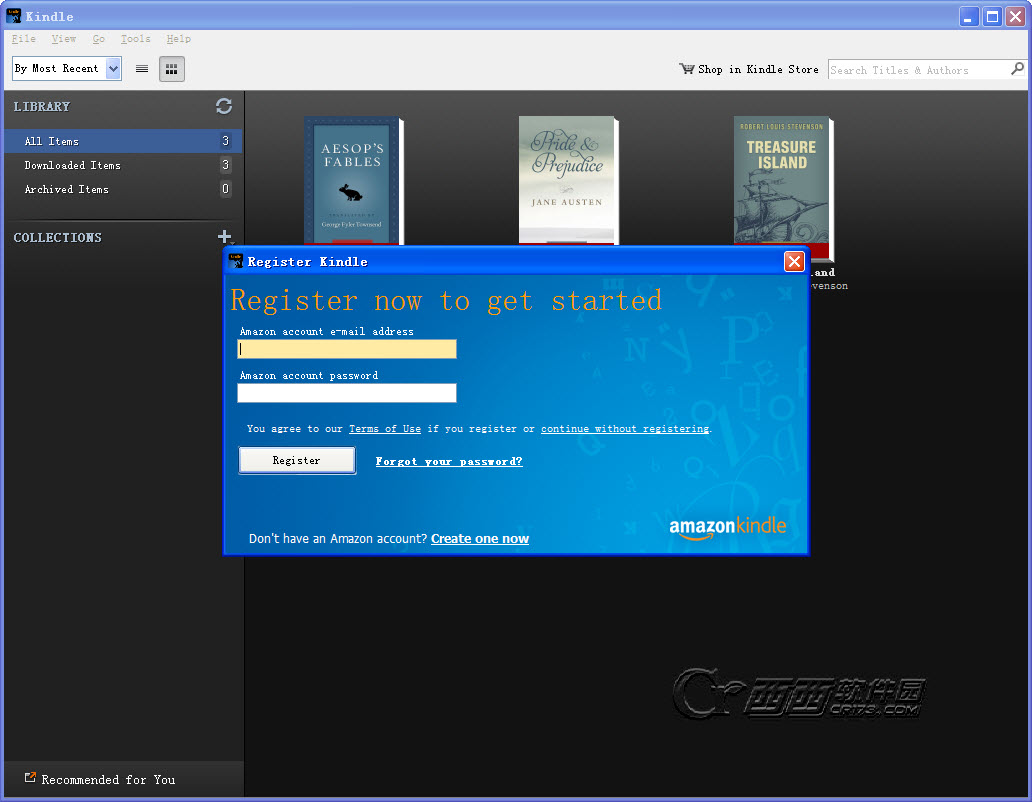Screen dimensions: 1032x802
Task: Select All Items in Library
Action: [x=123, y=141]
